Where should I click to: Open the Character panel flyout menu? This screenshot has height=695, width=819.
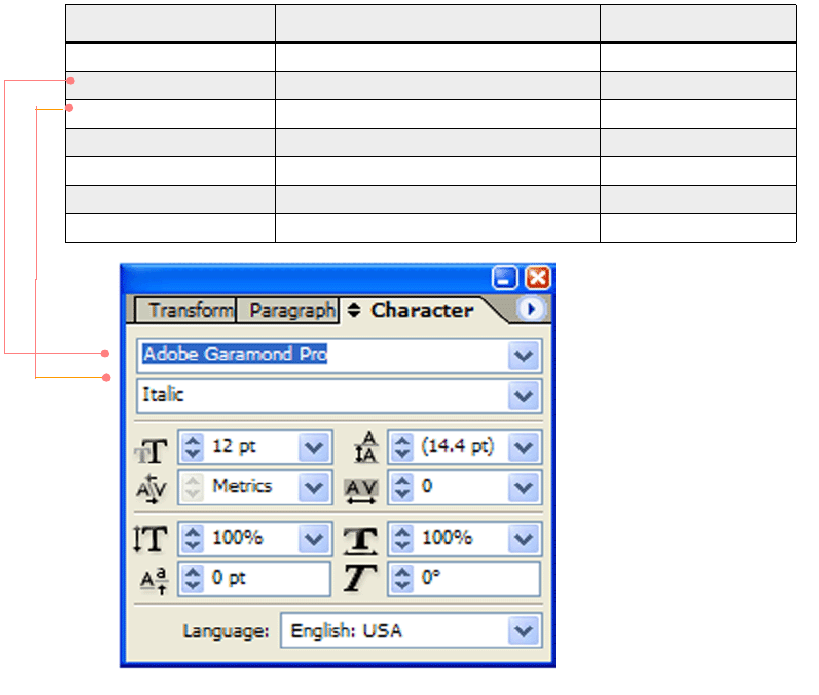pyautogui.click(x=531, y=310)
